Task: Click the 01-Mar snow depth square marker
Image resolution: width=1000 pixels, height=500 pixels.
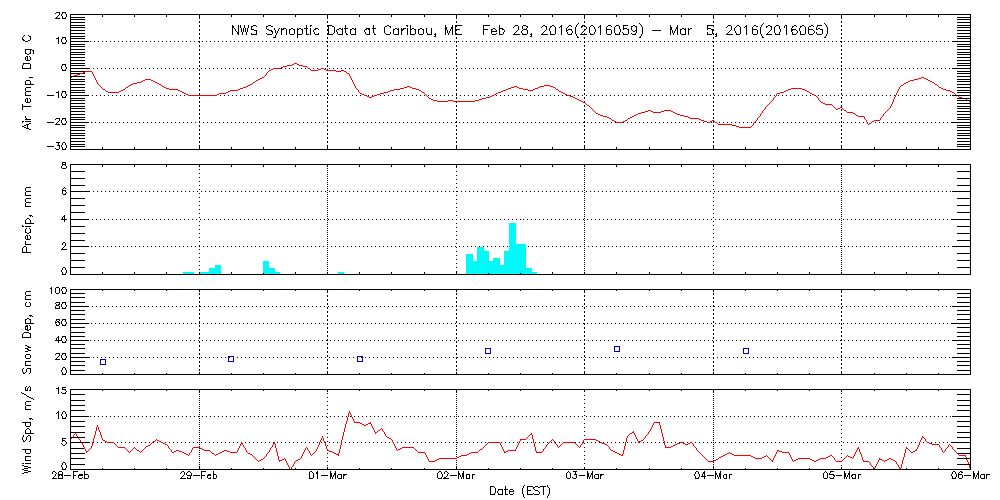Action: 360,359
